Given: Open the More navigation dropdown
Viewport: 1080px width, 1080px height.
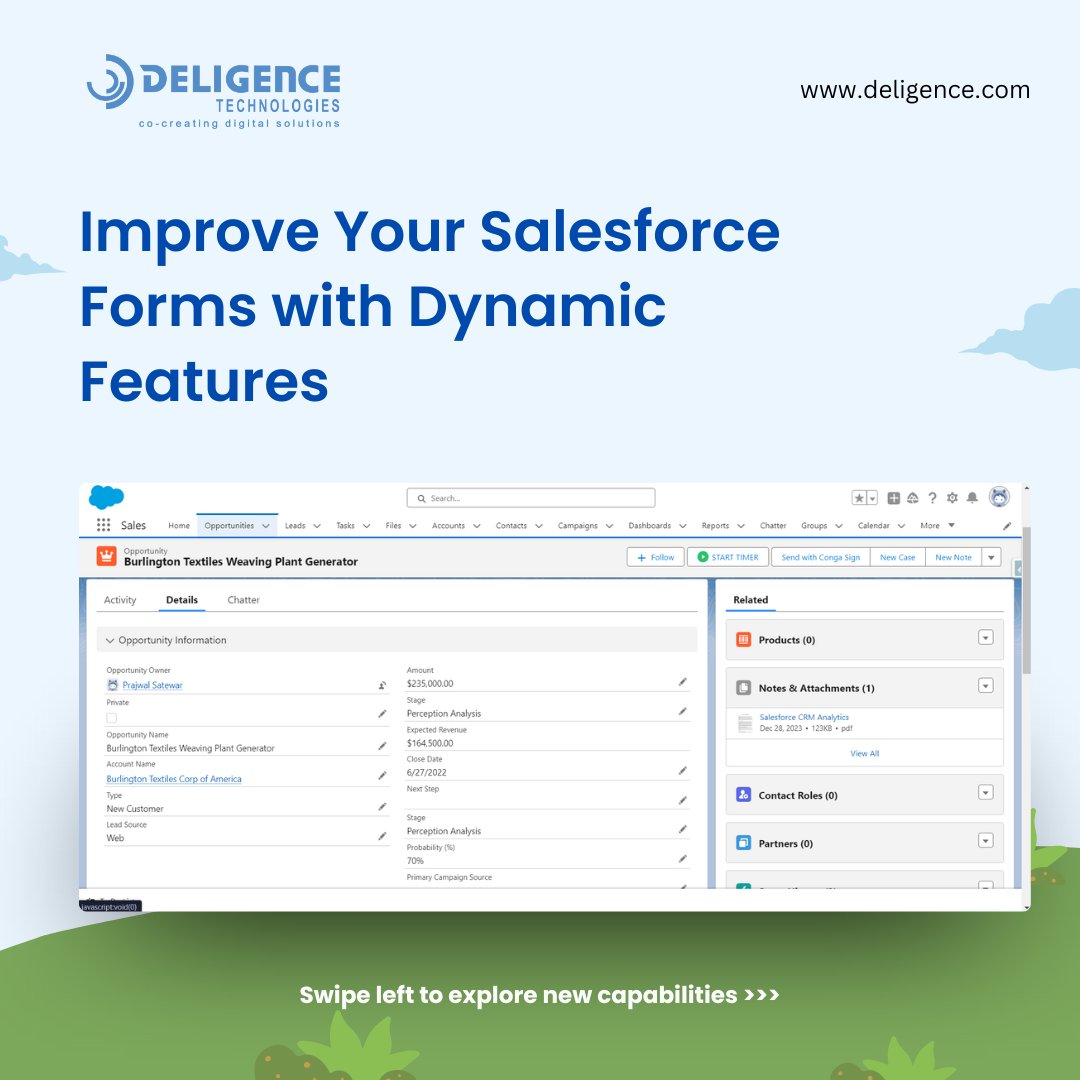Looking at the screenshot, I should click(x=937, y=526).
